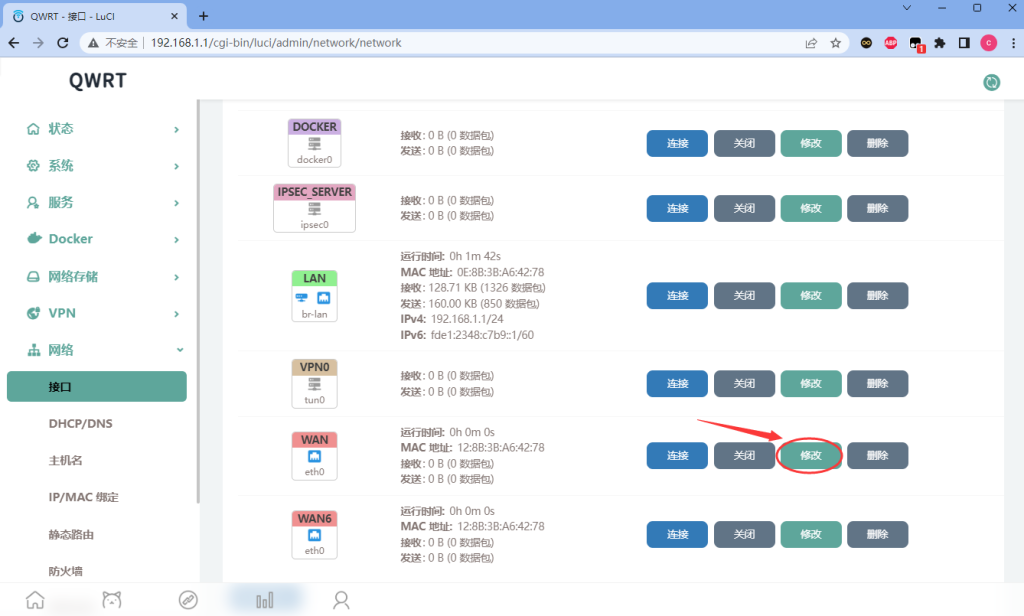Click 删除 for the IPSEC_SERVER interface
1024x616 pixels.
click(877, 208)
